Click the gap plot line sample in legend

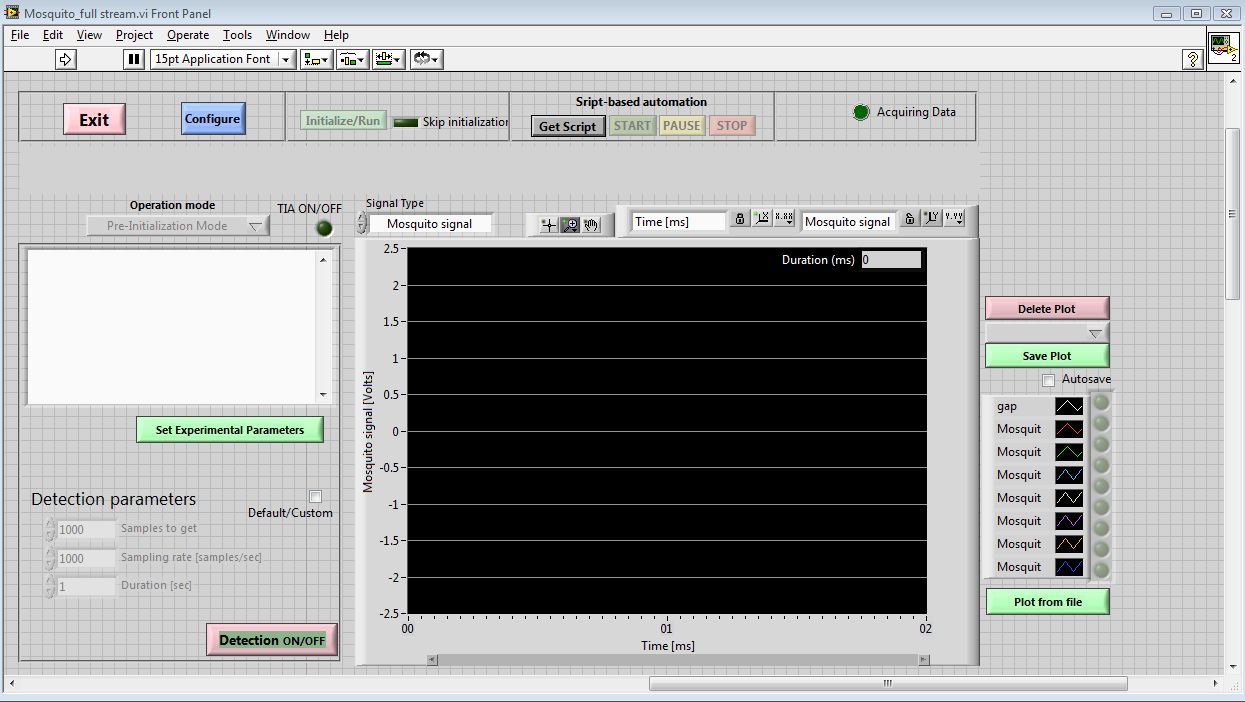click(x=1069, y=406)
